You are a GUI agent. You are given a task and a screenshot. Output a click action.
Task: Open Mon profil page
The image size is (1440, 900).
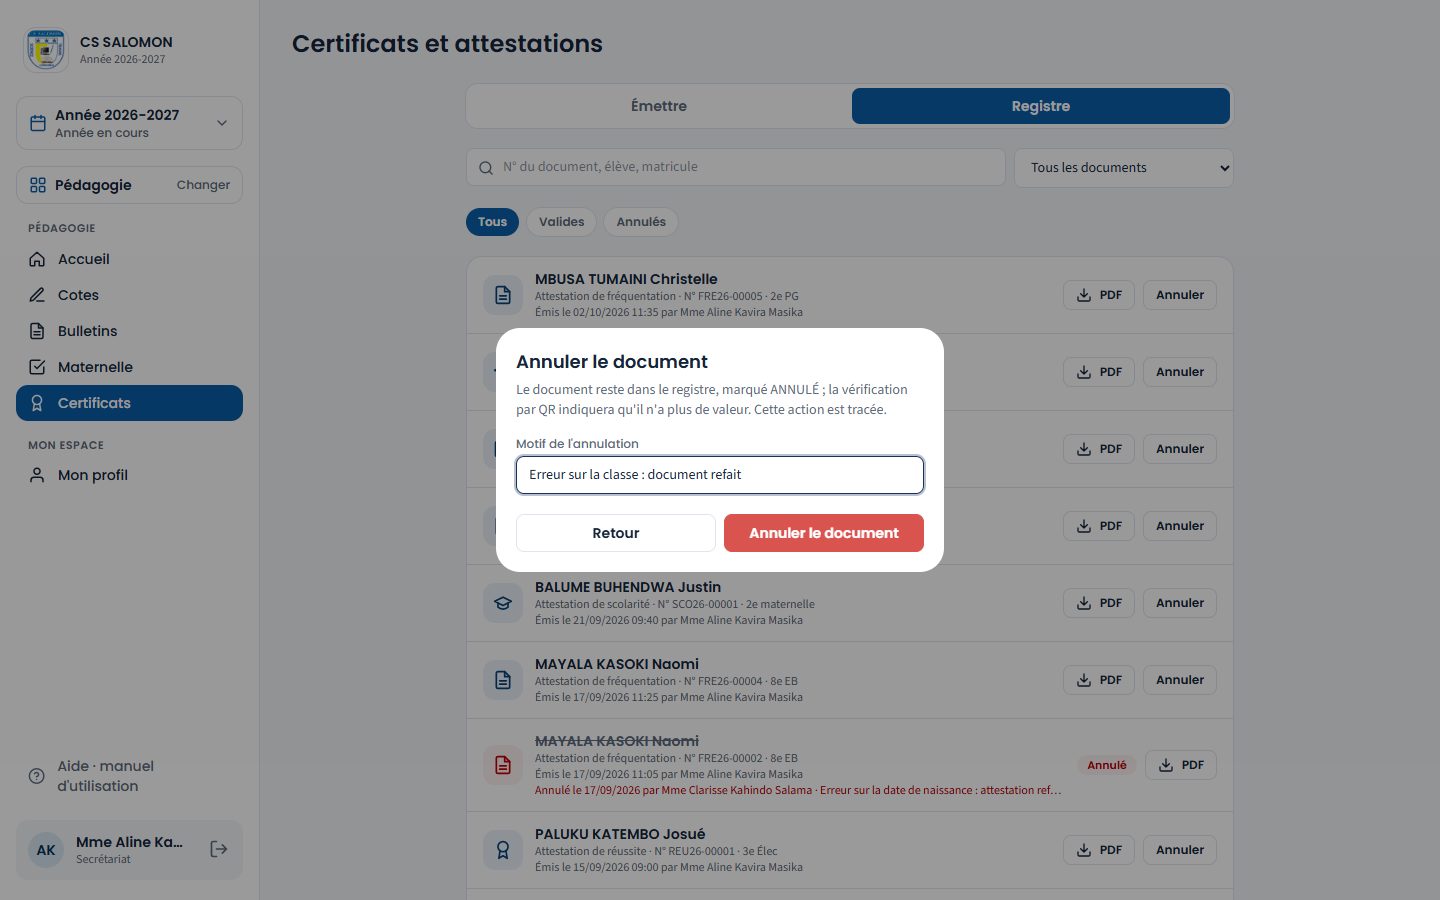129,475
